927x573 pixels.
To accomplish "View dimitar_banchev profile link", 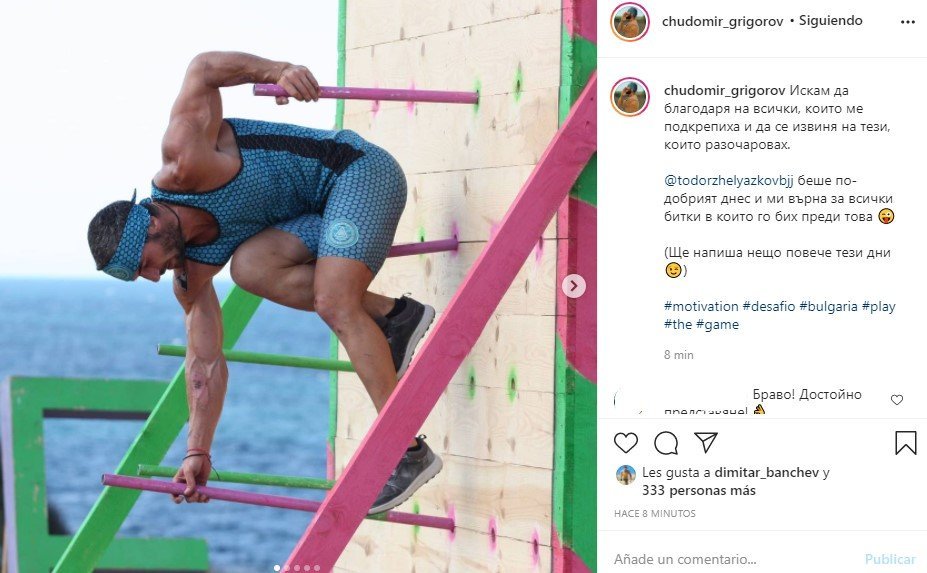I will tap(767, 472).
